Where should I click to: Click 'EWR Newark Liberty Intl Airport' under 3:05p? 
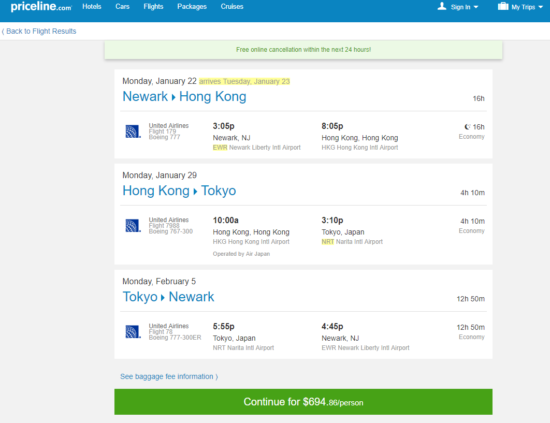[257, 148]
